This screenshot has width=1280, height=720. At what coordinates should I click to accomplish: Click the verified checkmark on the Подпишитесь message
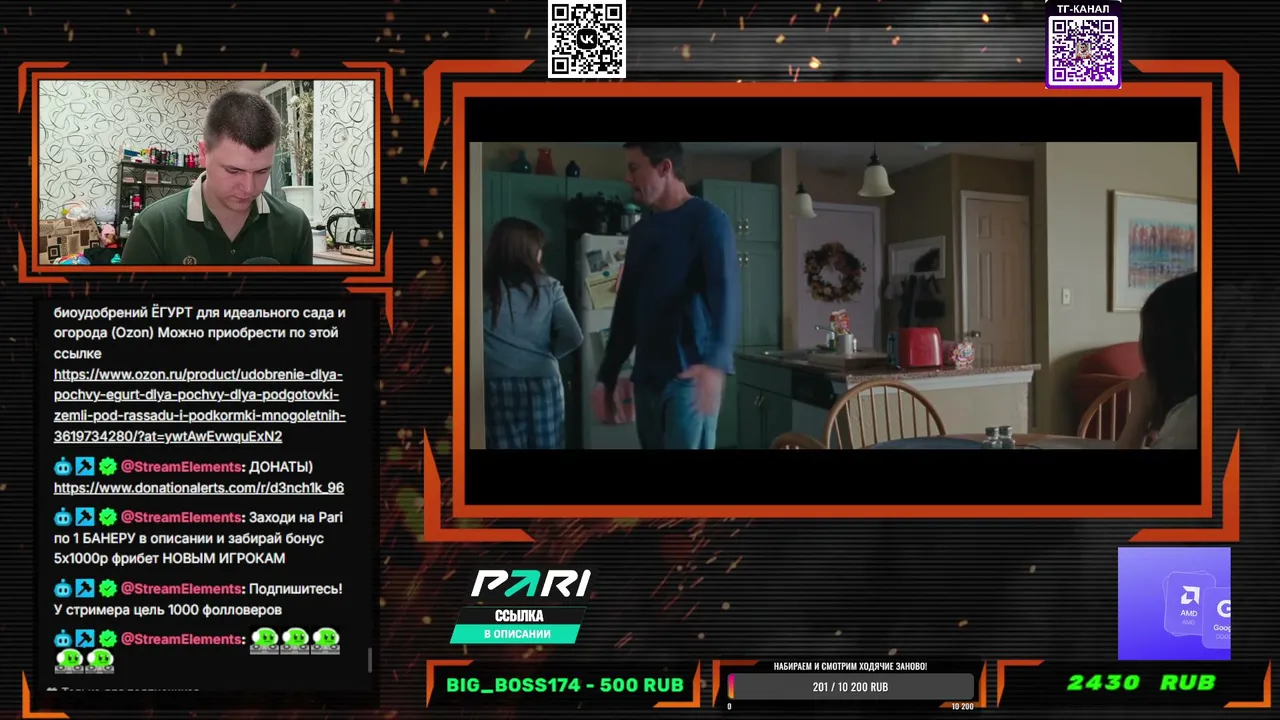108,589
